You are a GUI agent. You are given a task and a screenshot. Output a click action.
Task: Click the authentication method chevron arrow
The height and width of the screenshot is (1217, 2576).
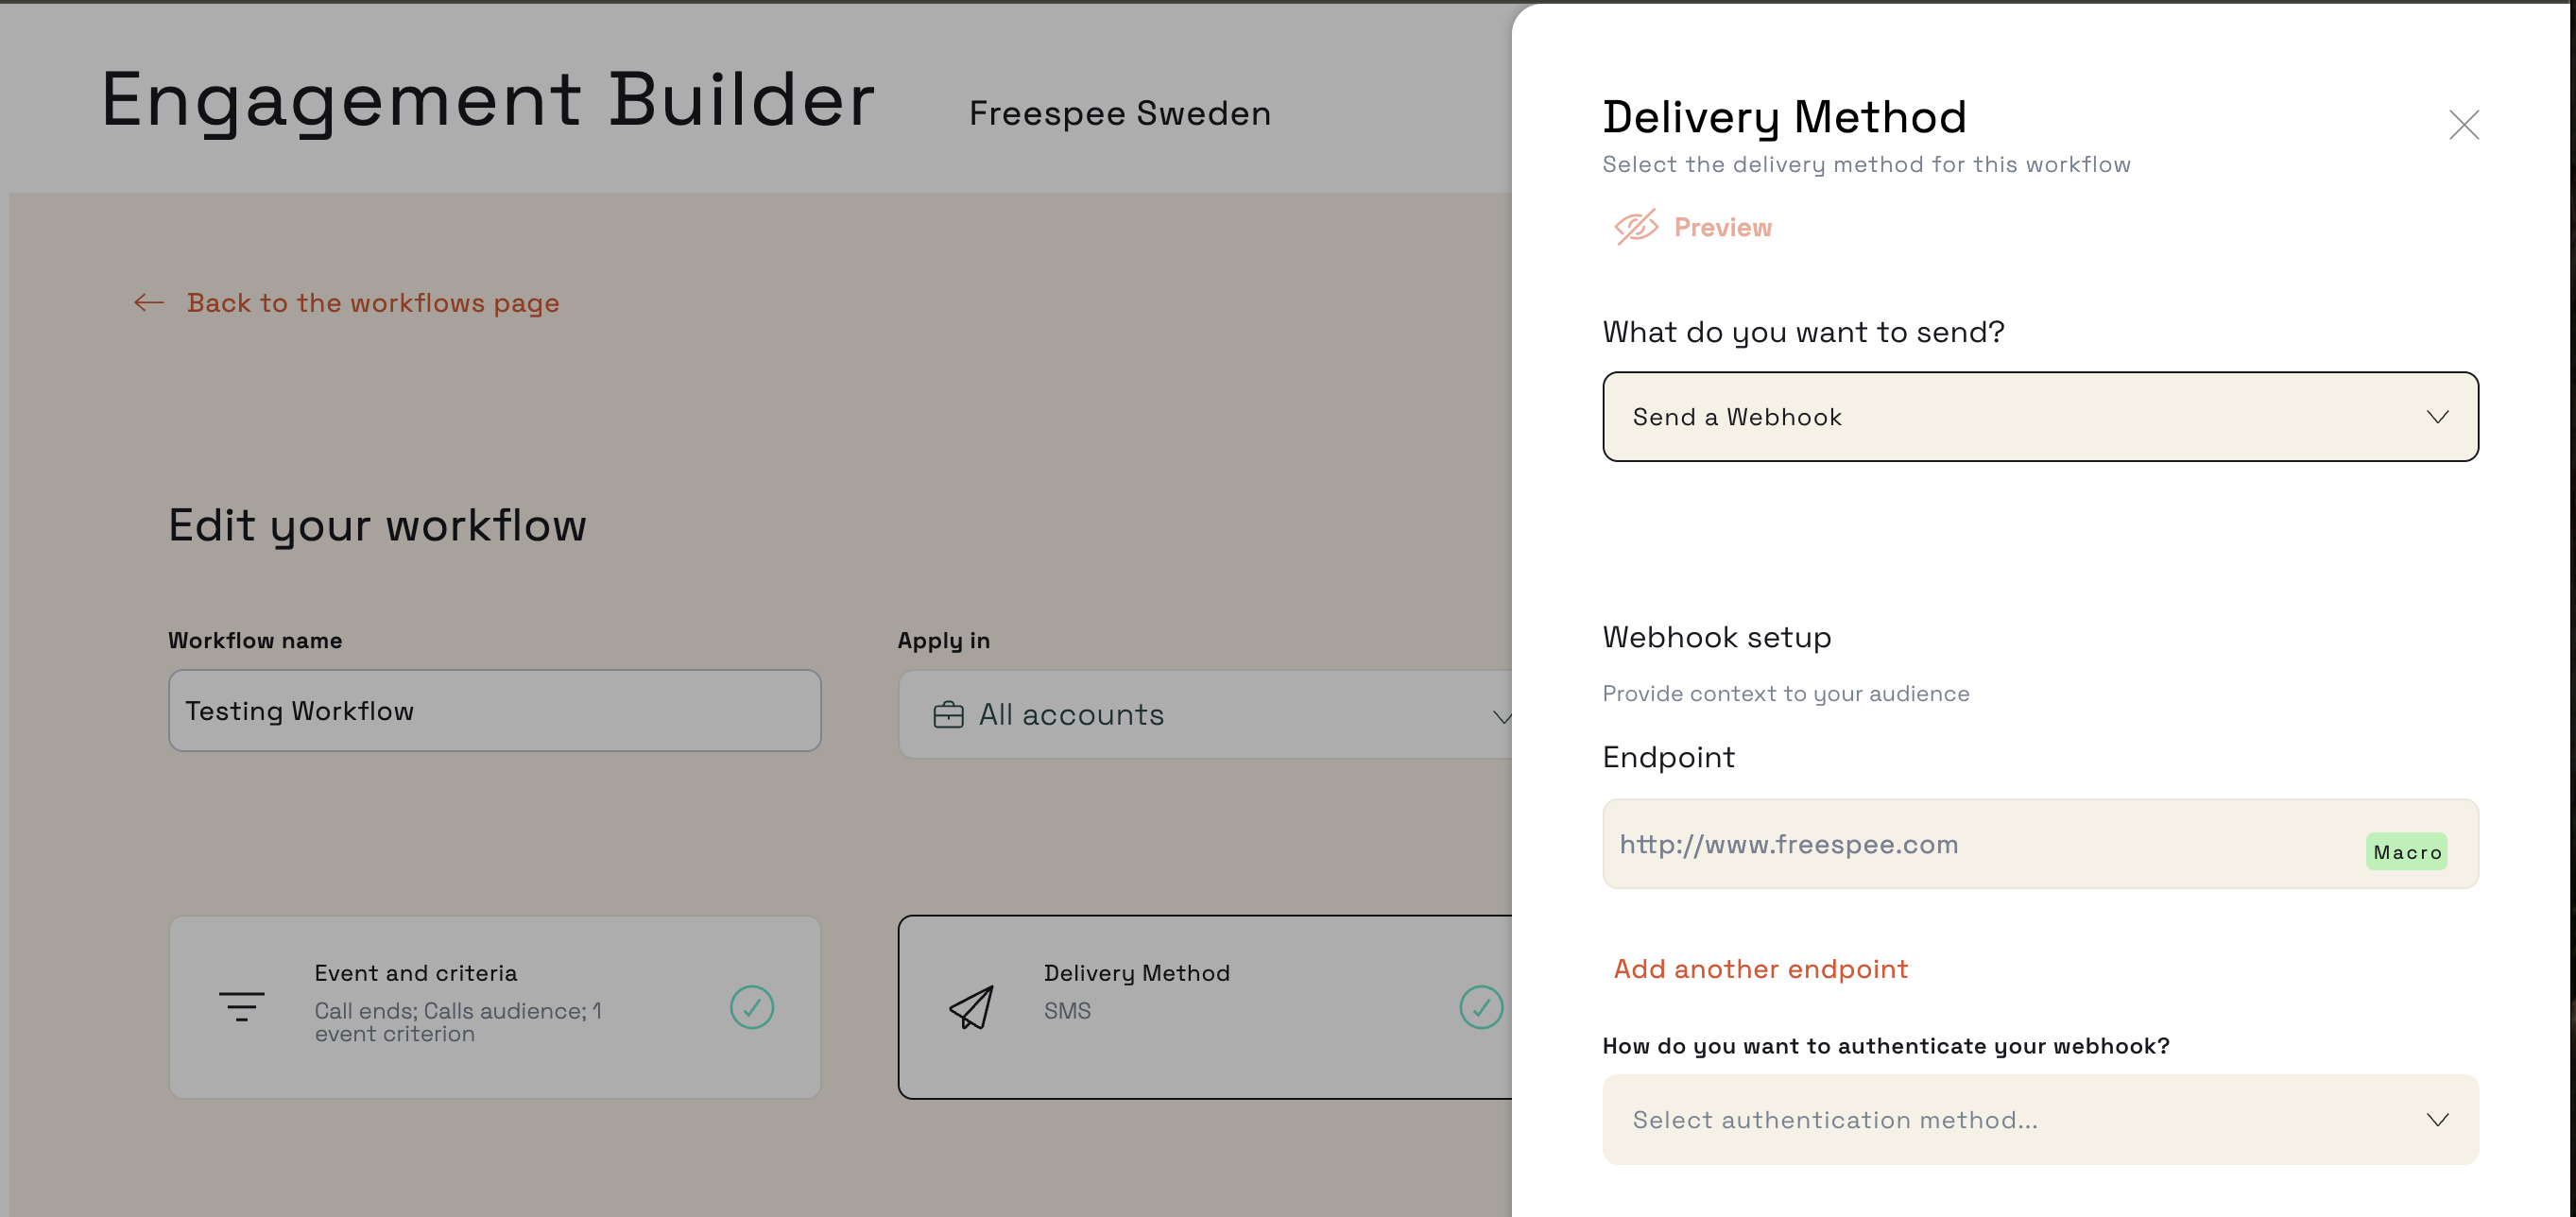(2437, 1120)
